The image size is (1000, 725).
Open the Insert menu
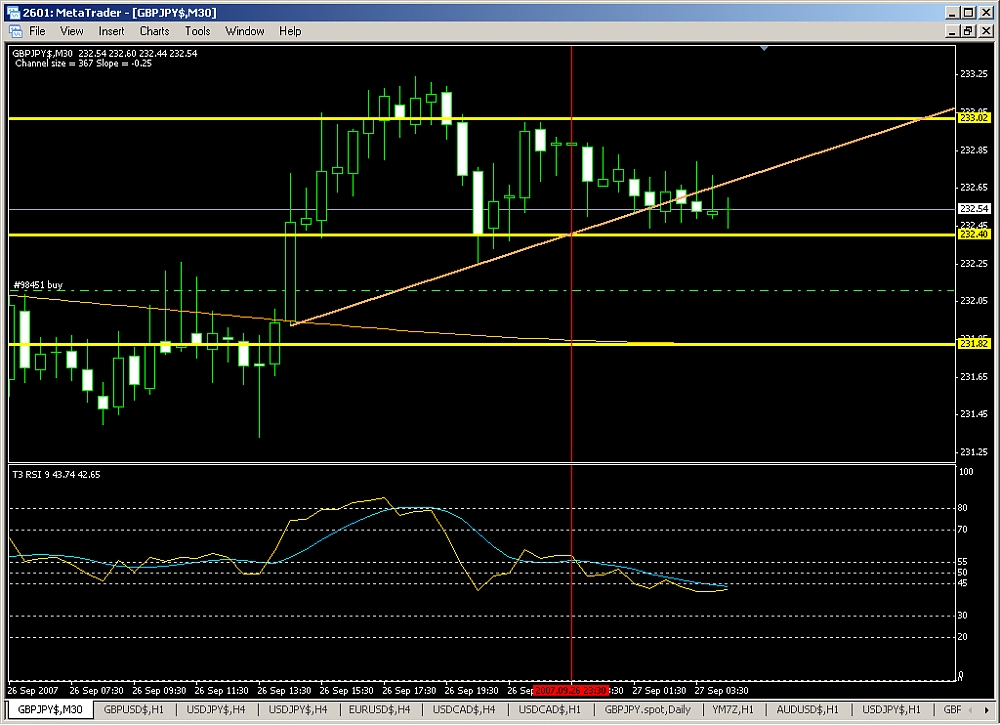coord(111,31)
